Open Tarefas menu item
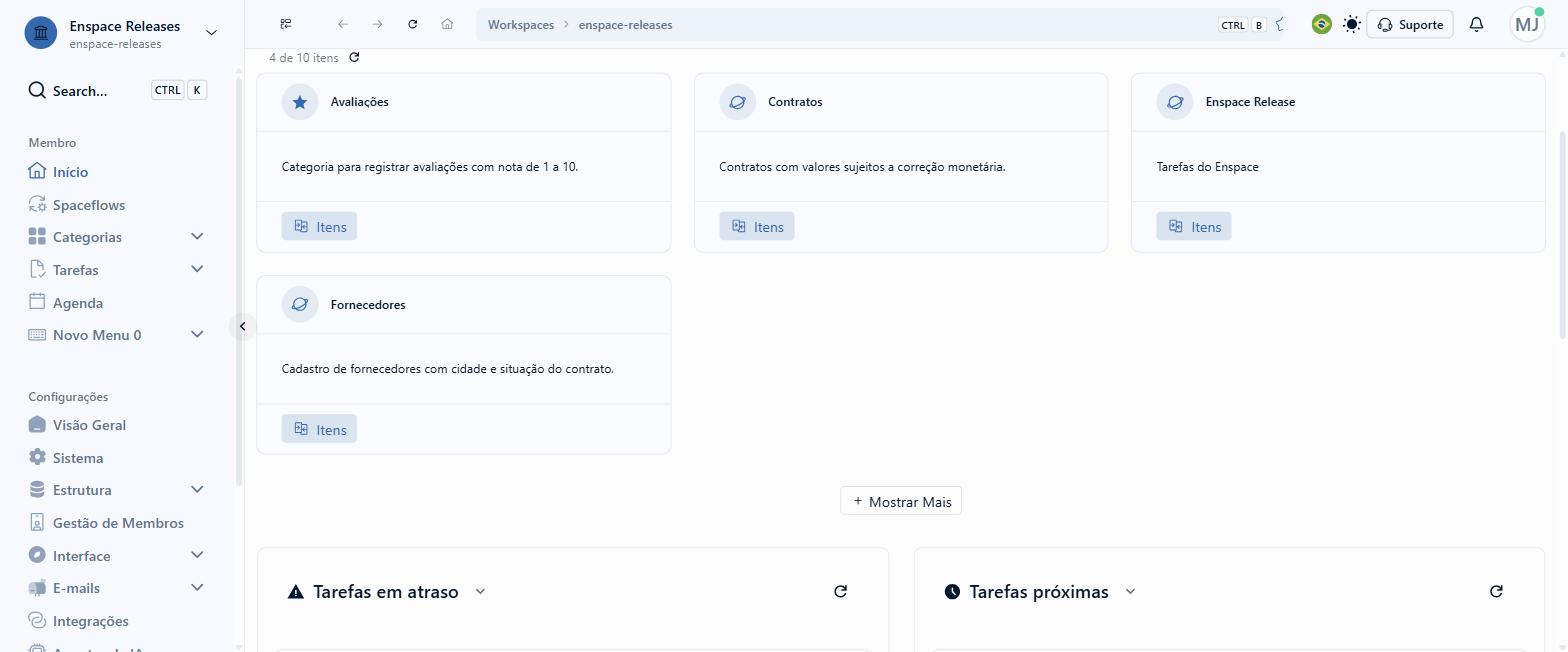The height and width of the screenshot is (652, 1568). 76,270
